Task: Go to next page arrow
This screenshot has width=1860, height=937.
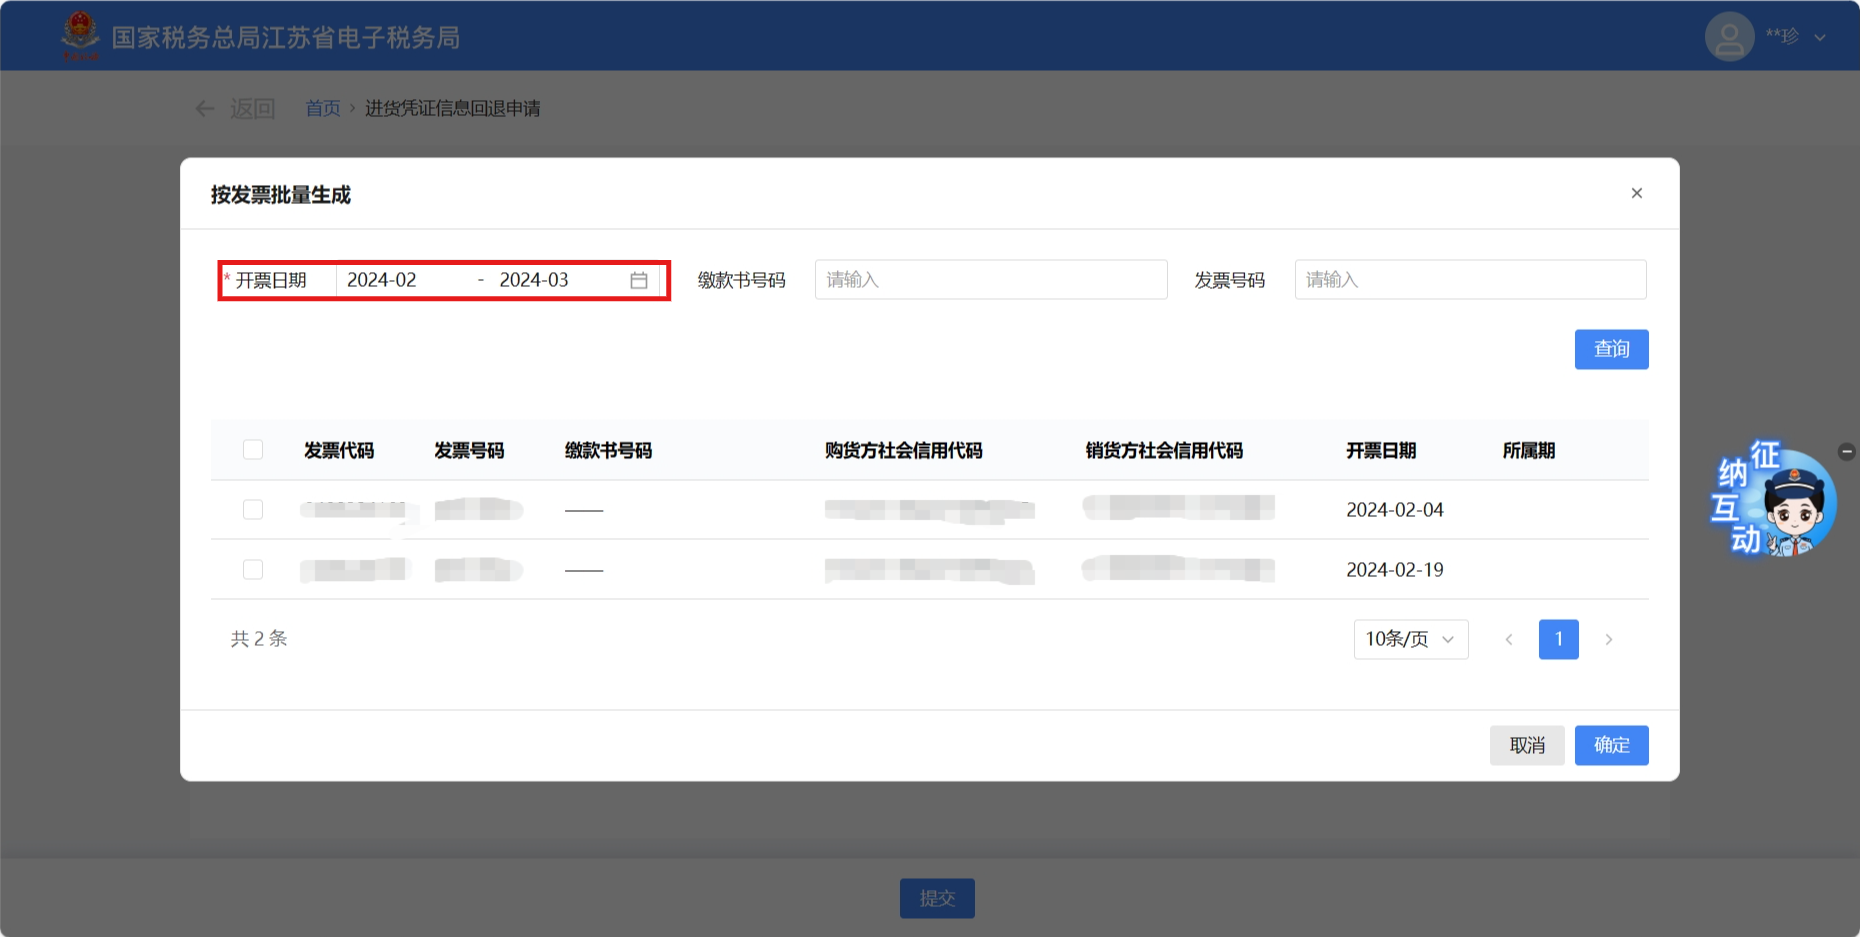Action: click(x=1608, y=639)
